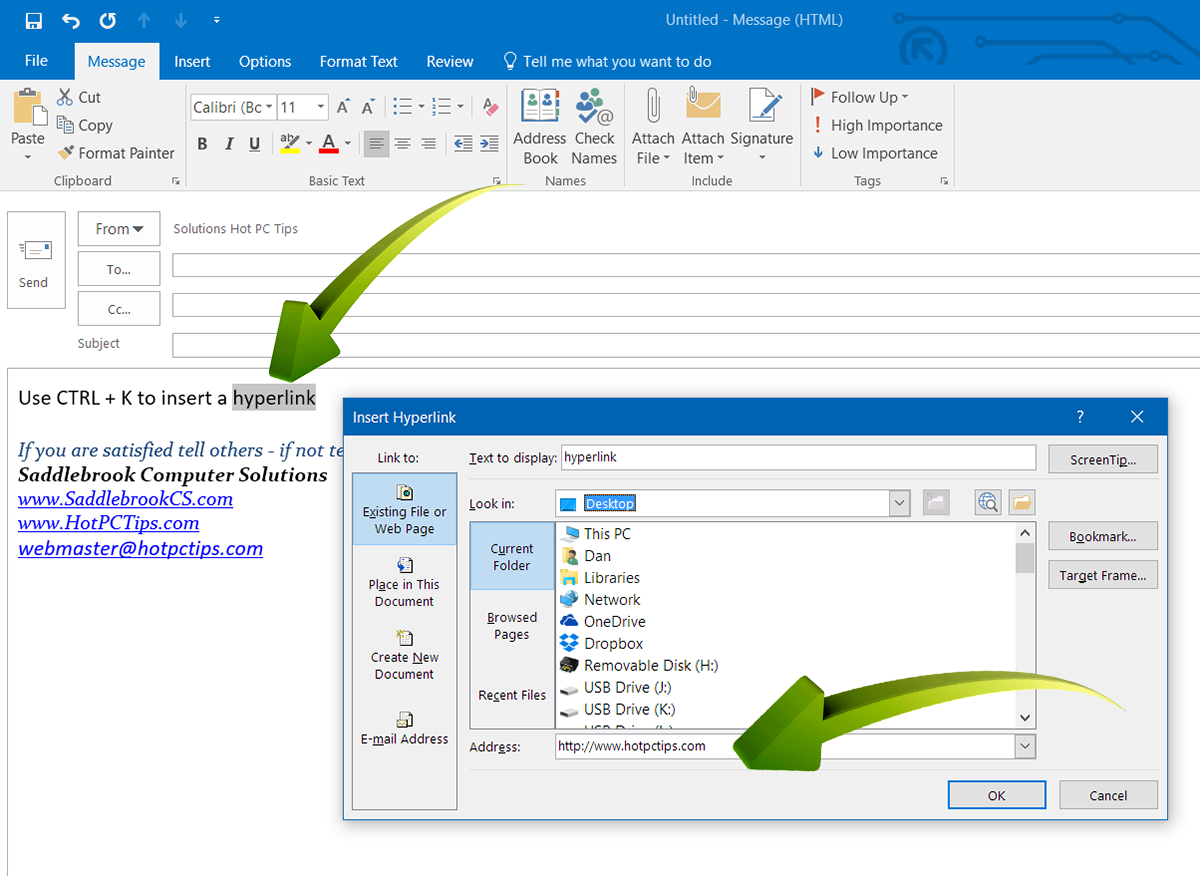The image size is (1200, 876).
Task: Open the highlight color dropdown arrow
Action: [x=309, y=144]
